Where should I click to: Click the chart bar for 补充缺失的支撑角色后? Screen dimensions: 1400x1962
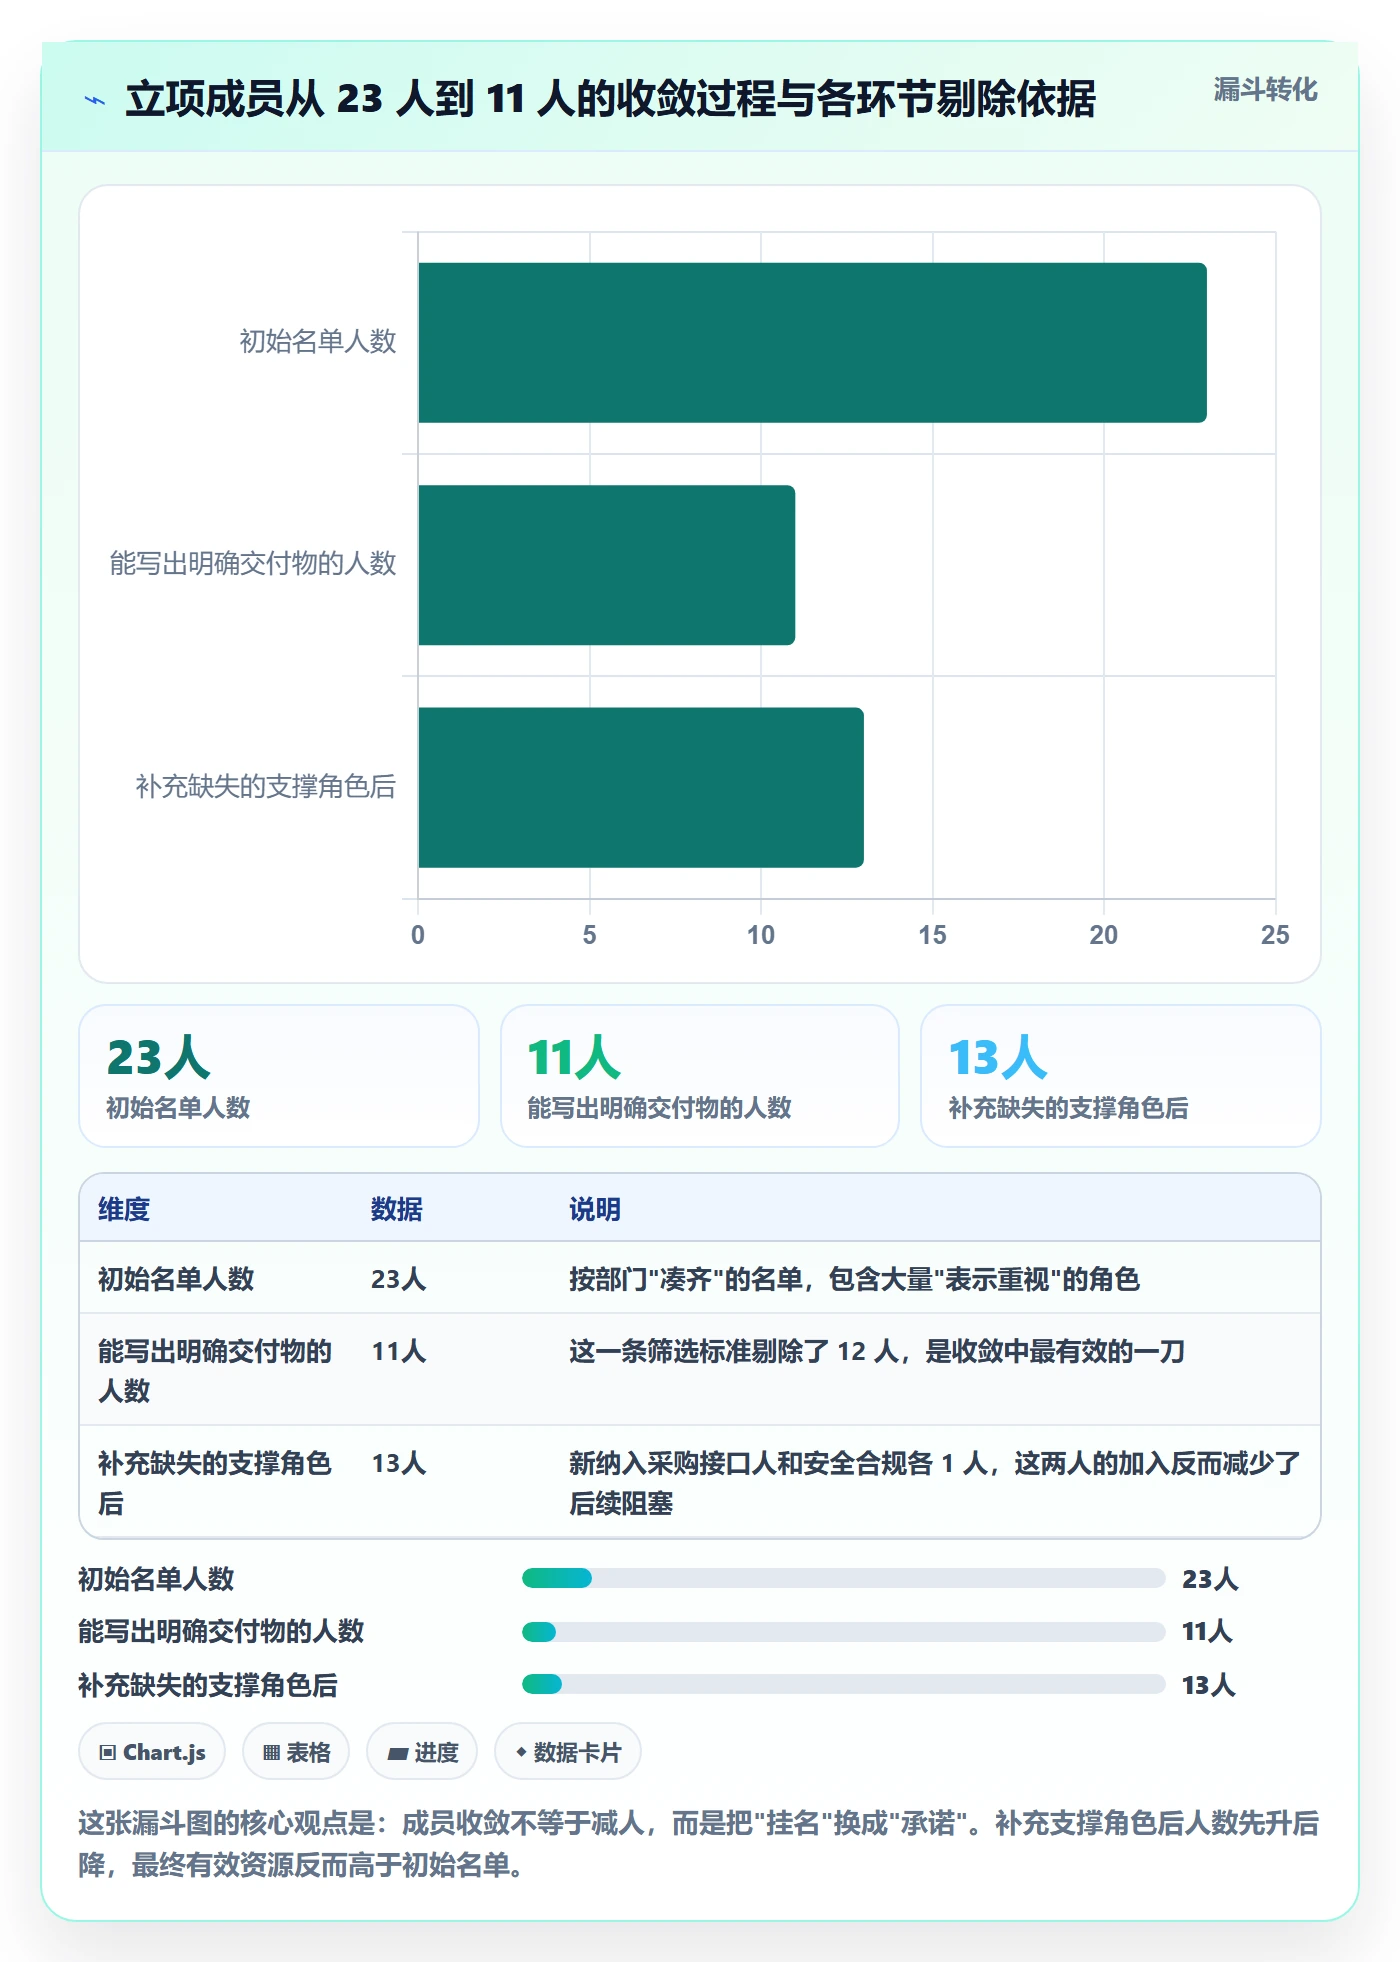click(641, 787)
